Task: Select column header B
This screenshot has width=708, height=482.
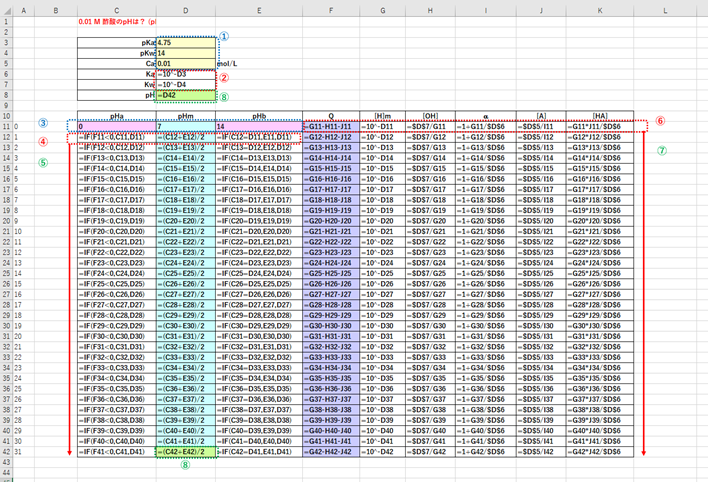Action: [56, 10]
